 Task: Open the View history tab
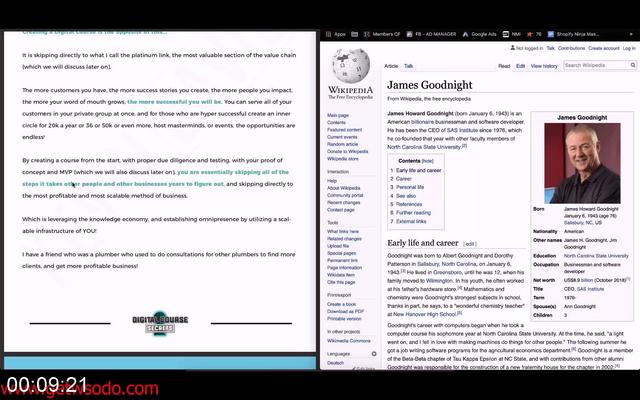[544, 66]
